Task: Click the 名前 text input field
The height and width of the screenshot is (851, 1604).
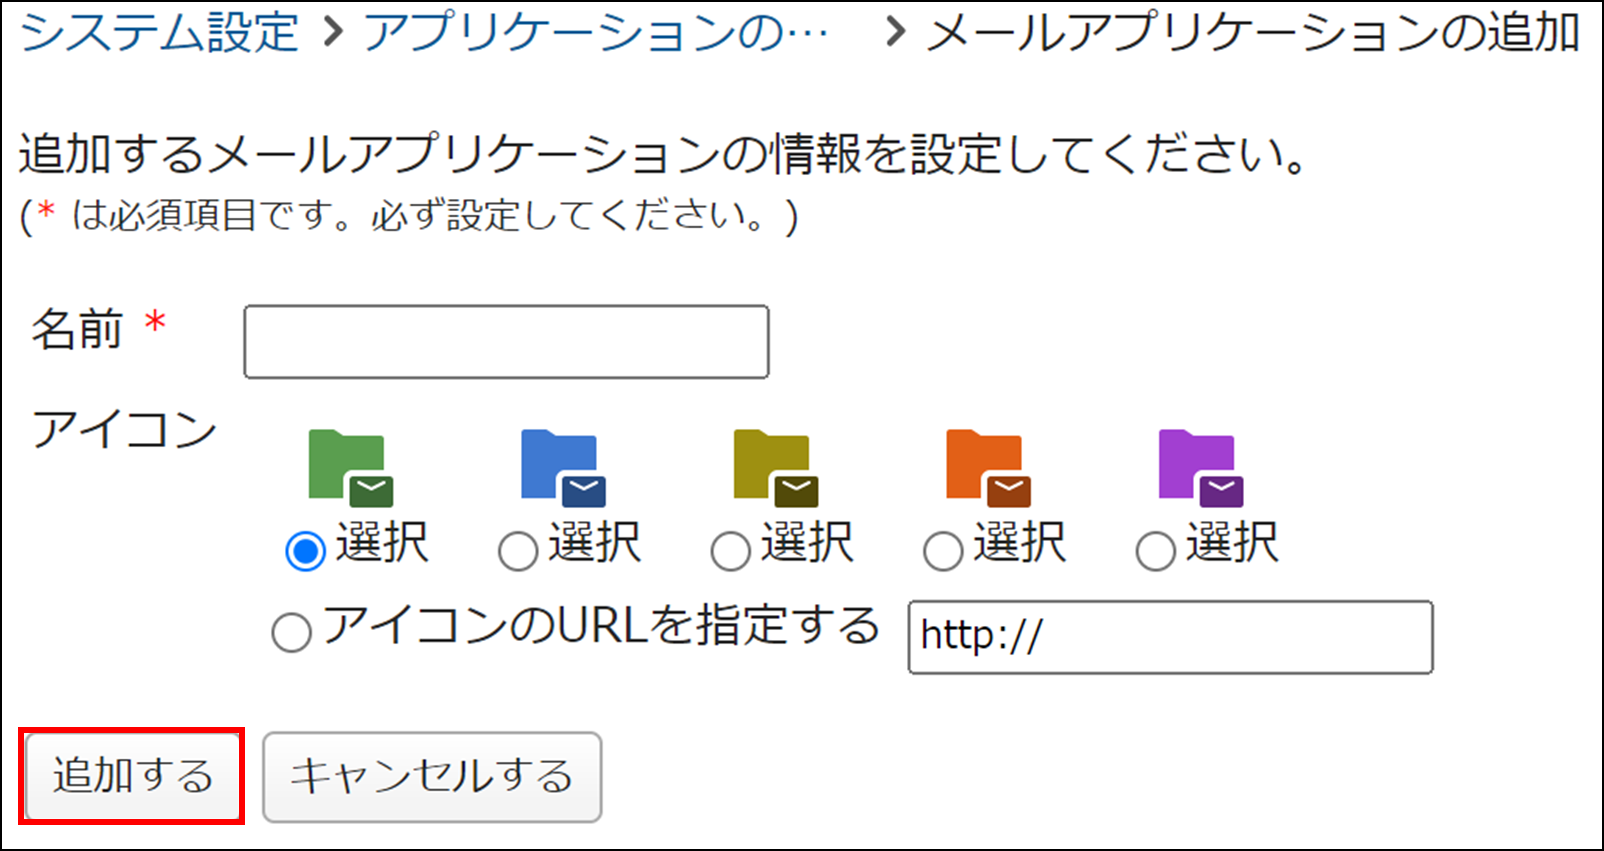Action: [506, 342]
